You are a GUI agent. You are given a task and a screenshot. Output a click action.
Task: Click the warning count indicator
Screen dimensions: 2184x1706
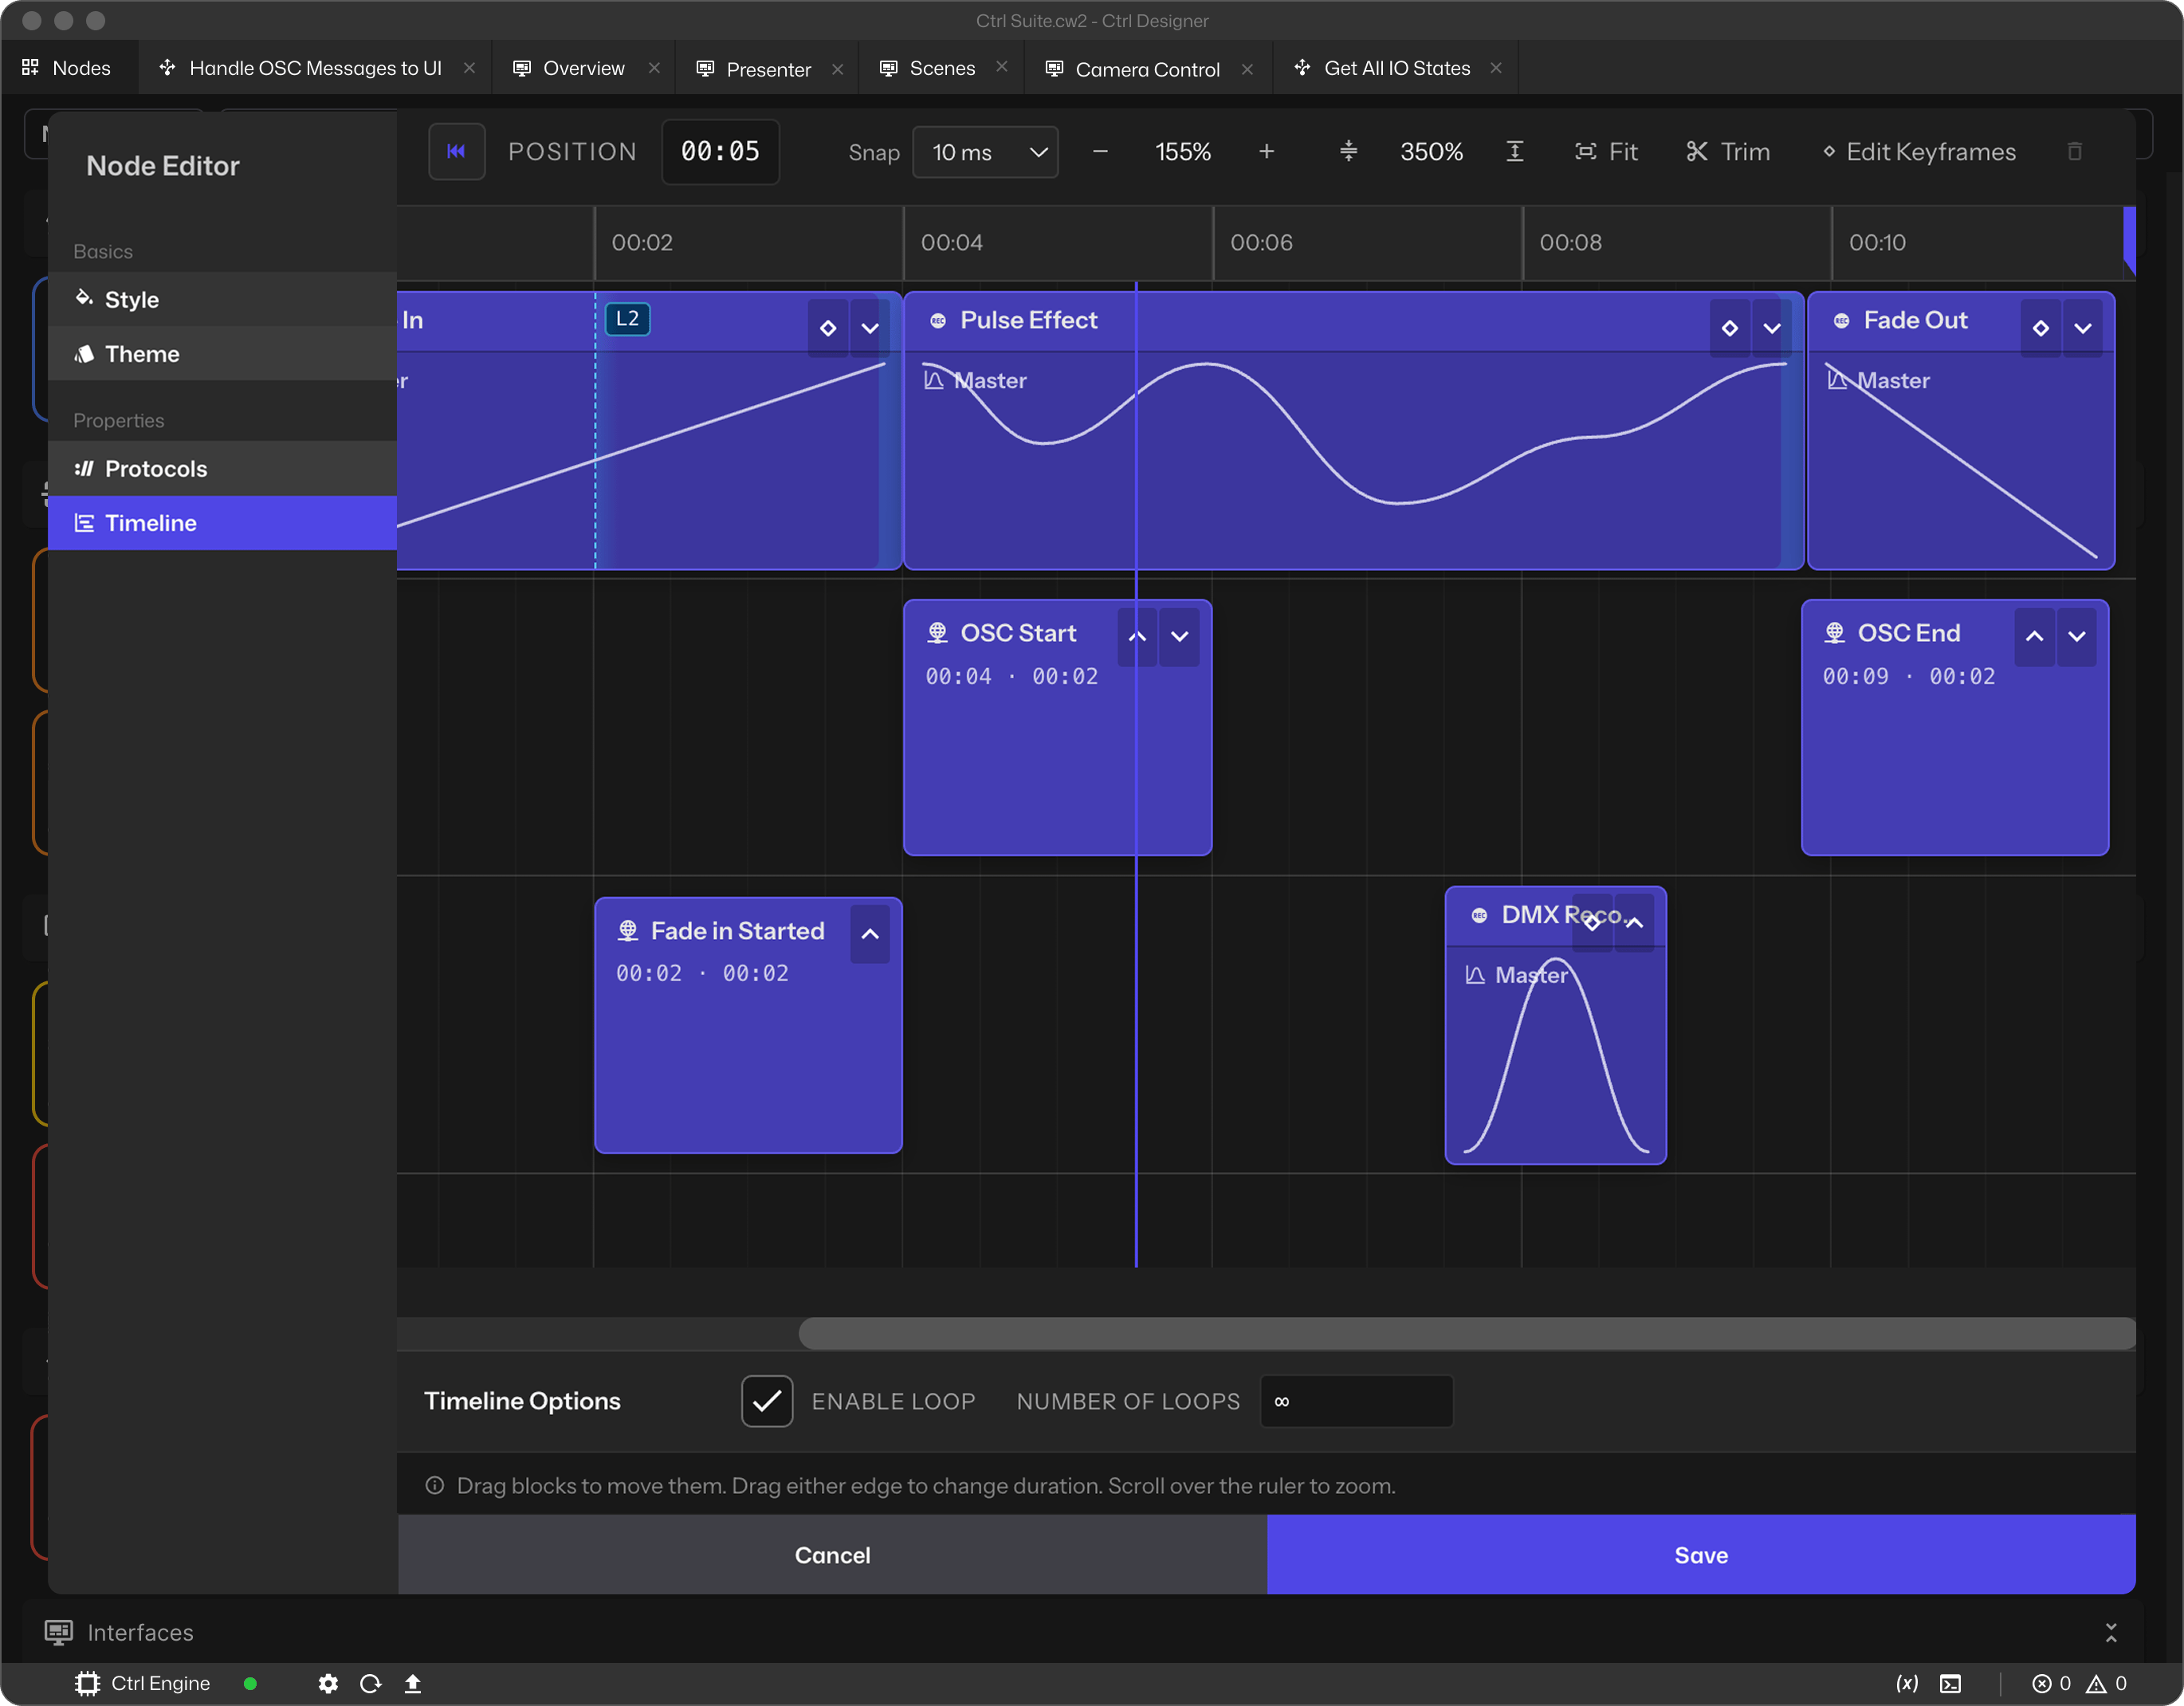[x=2106, y=1684]
